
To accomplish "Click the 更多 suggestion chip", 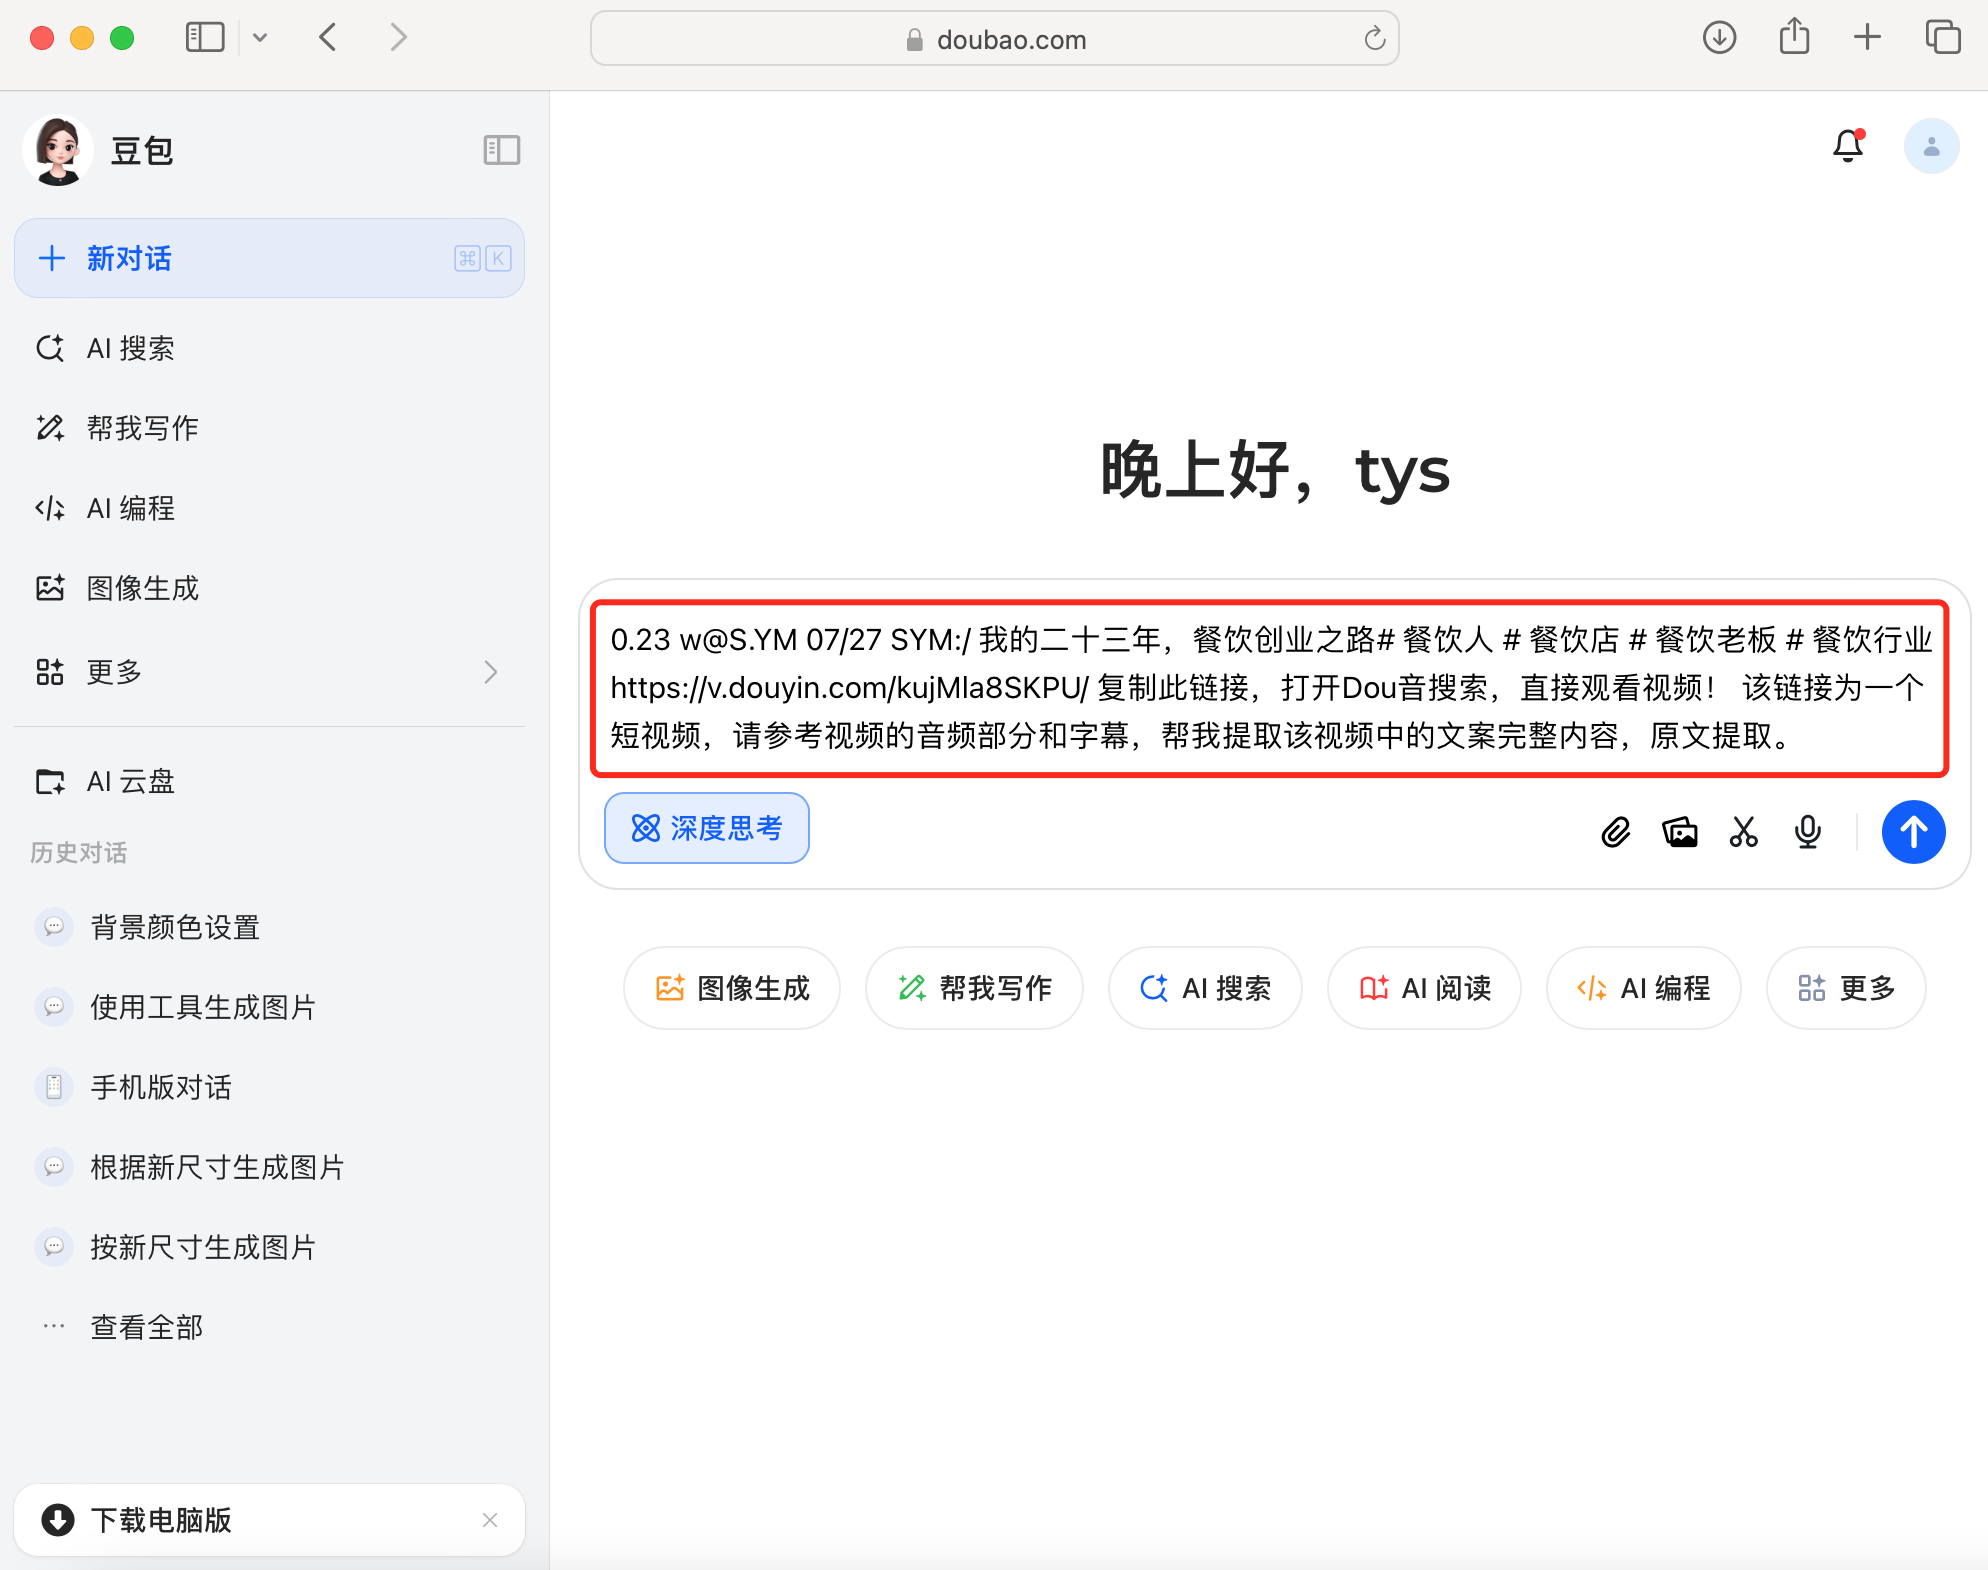I will tap(1846, 988).
